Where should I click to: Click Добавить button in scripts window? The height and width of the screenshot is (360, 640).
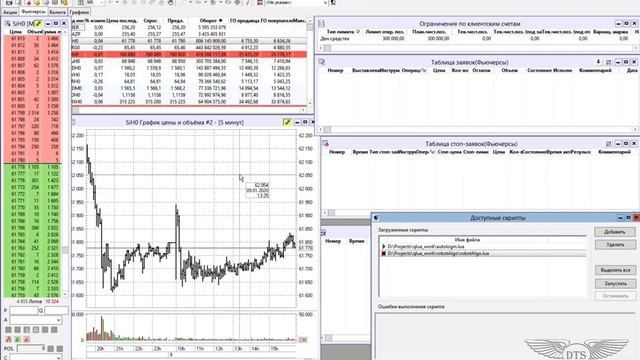coord(615,232)
